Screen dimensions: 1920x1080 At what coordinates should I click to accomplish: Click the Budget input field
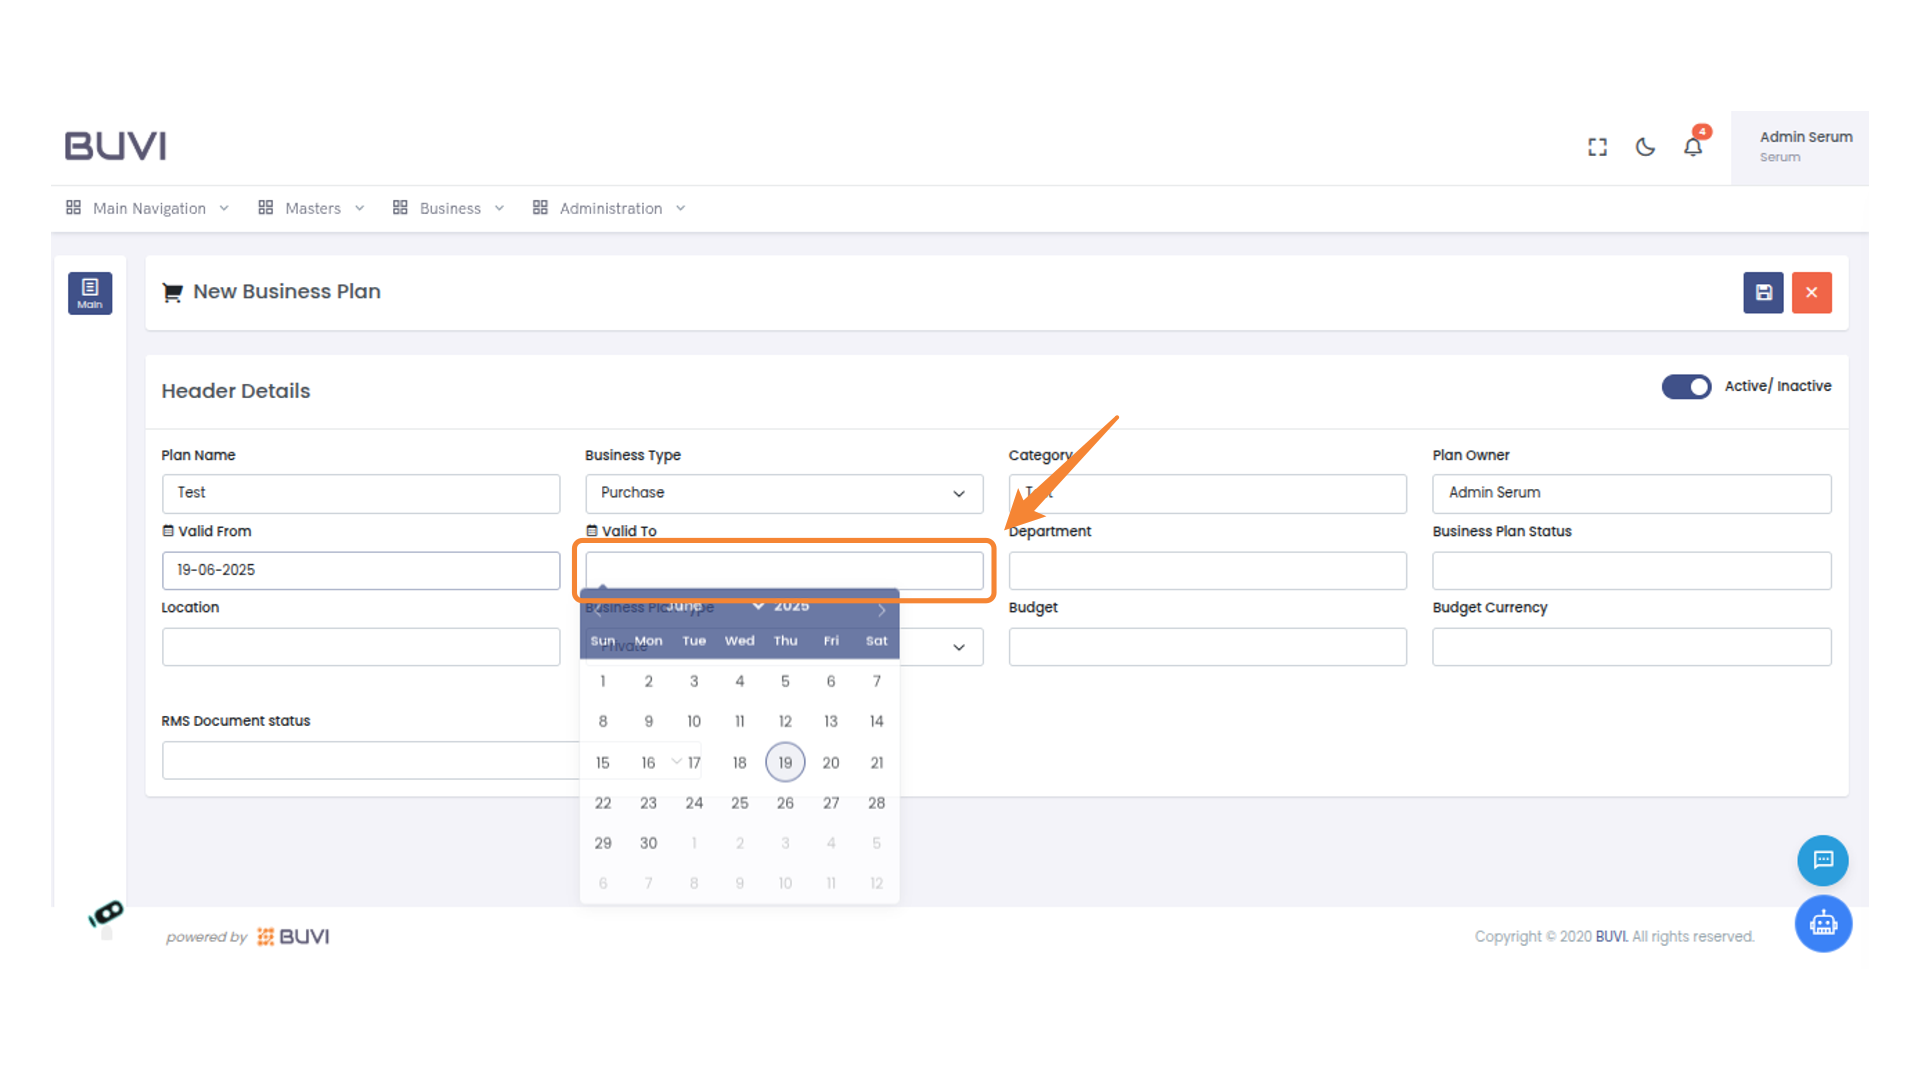[1207, 647]
